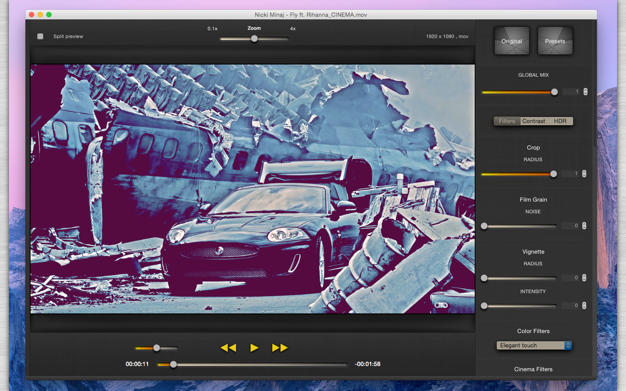Click the Vignette Radius value stepper
Viewport: 626px width, 391px height.
pos(584,278)
